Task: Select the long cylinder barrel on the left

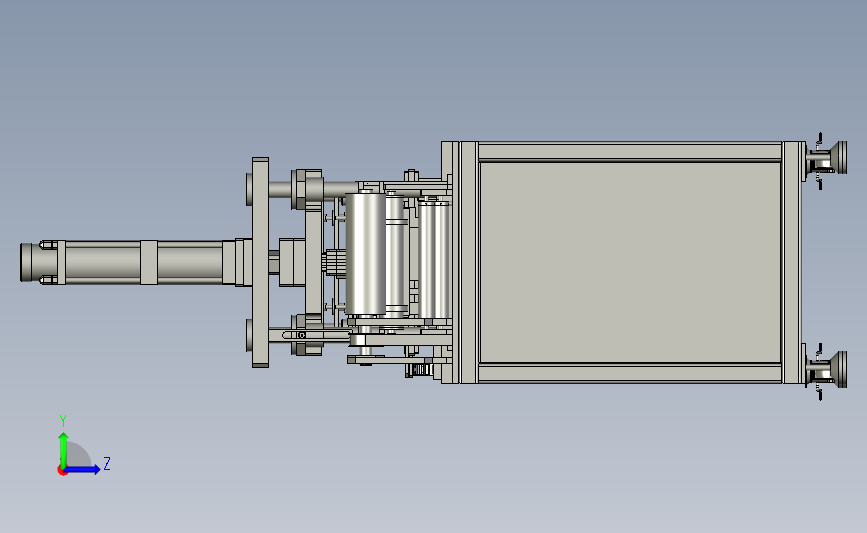Action: pos(144,263)
